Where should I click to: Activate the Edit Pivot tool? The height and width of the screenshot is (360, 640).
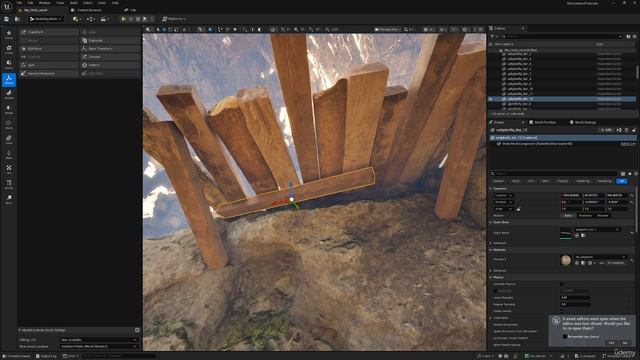[49, 49]
